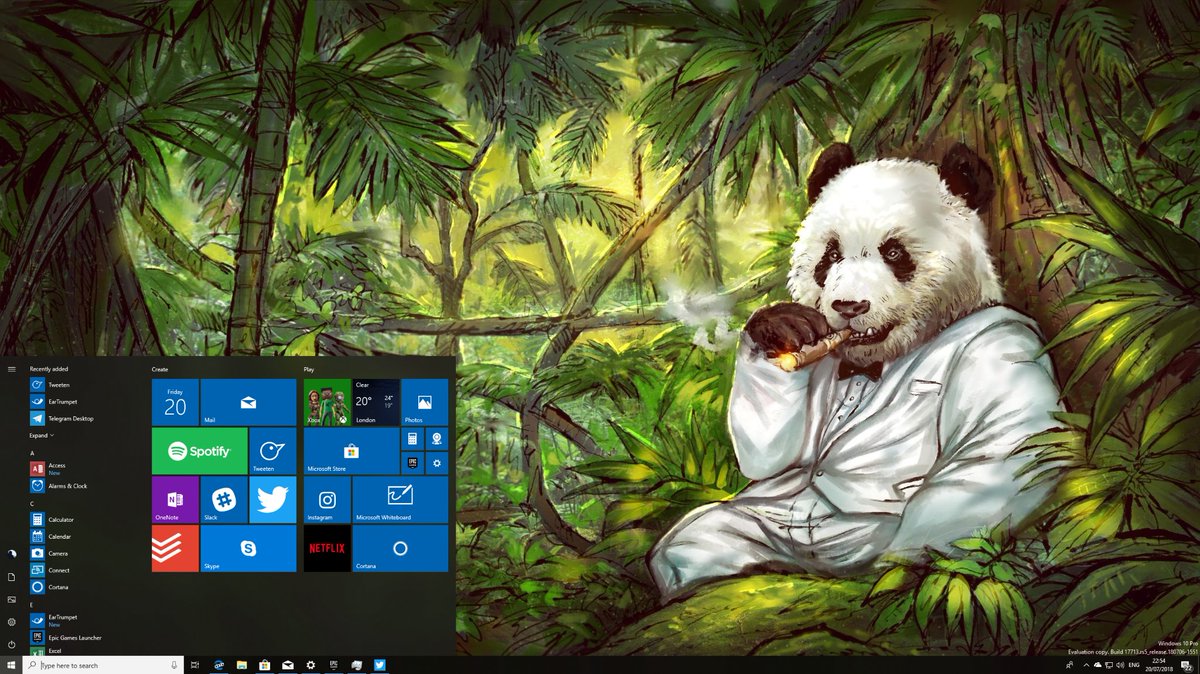The width and height of the screenshot is (1200, 674).
Task: Open Settings gear on the taskbar
Action: point(310,665)
